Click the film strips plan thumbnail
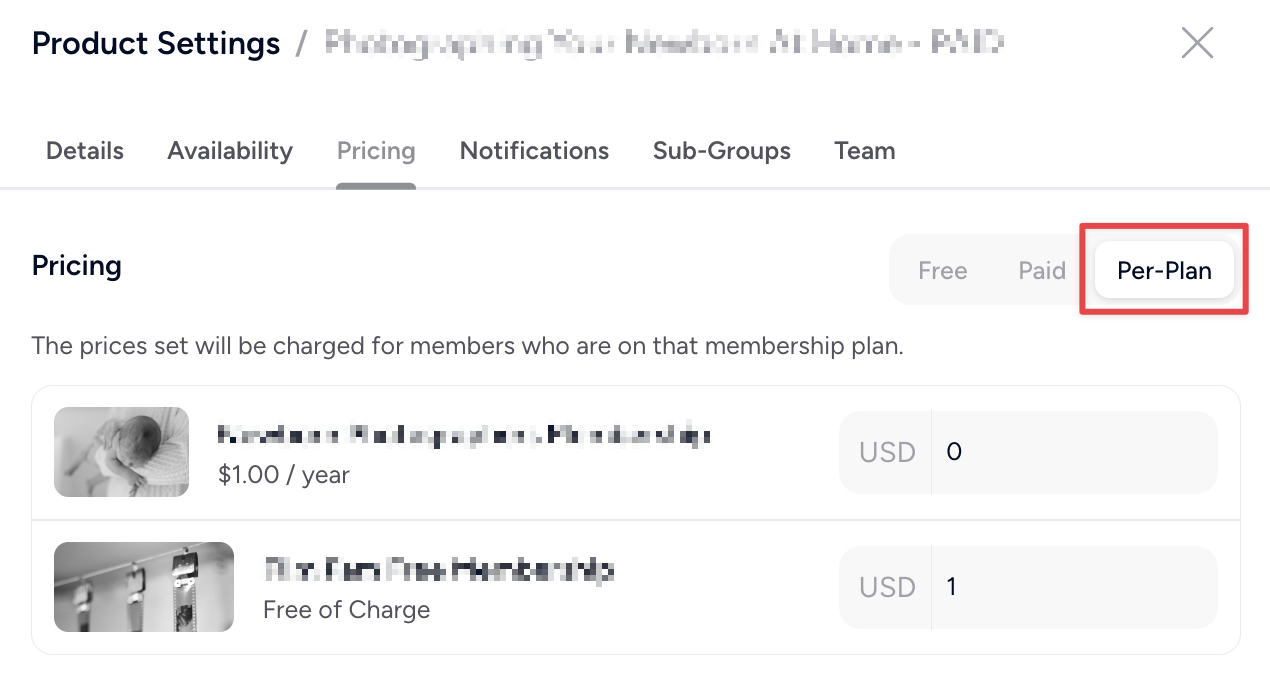The width and height of the screenshot is (1270, 678). (x=144, y=587)
